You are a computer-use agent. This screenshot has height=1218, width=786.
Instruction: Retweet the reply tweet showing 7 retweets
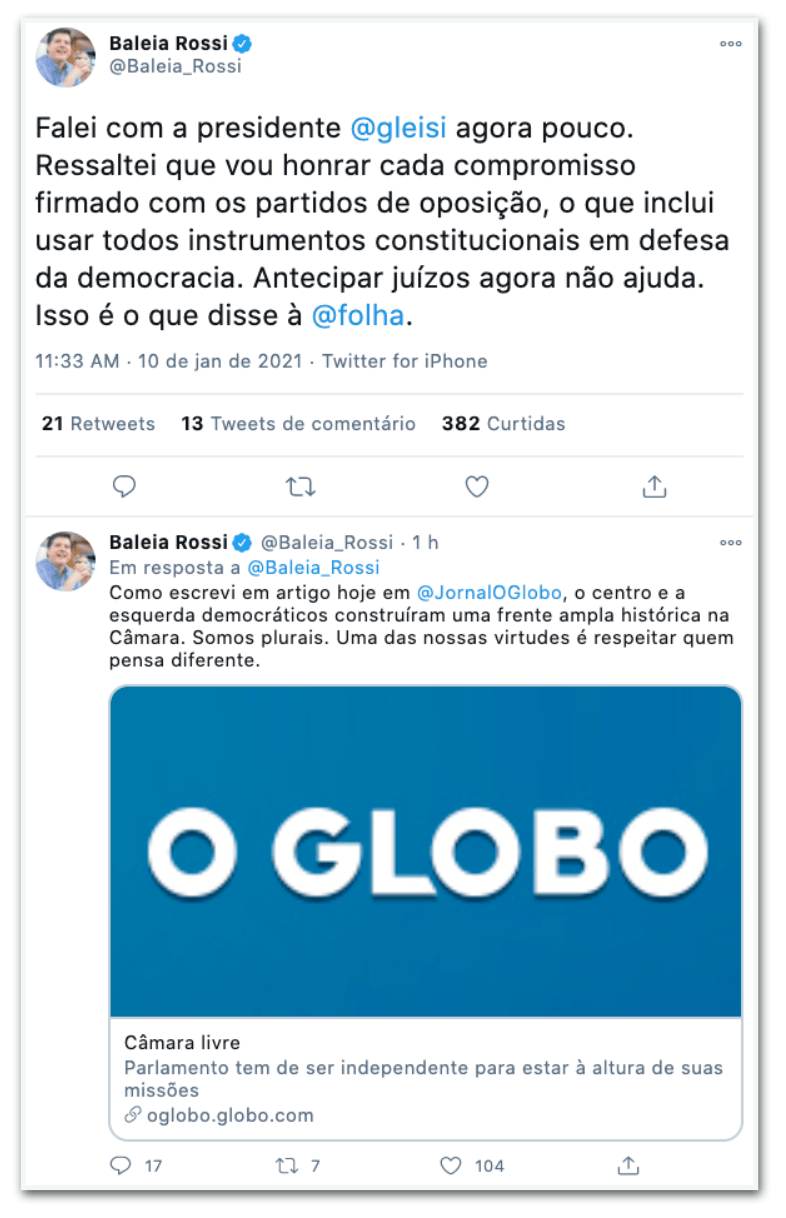pyautogui.click(x=297, y=1166)
